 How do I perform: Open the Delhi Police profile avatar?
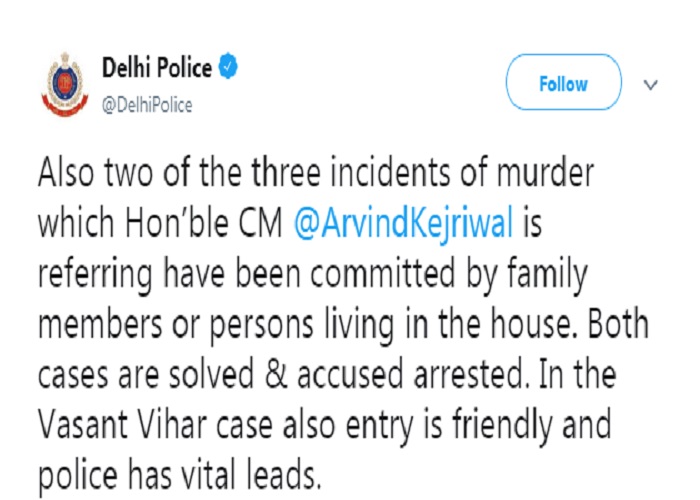pyautogui.click(x=65, y=84)
